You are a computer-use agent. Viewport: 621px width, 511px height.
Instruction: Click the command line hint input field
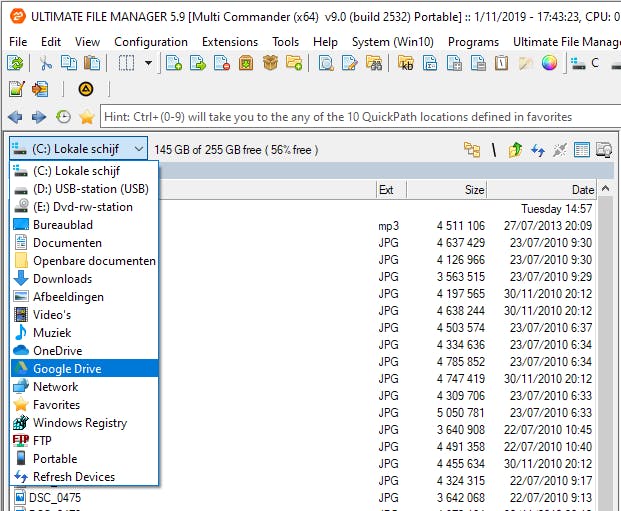coord(350,117)
